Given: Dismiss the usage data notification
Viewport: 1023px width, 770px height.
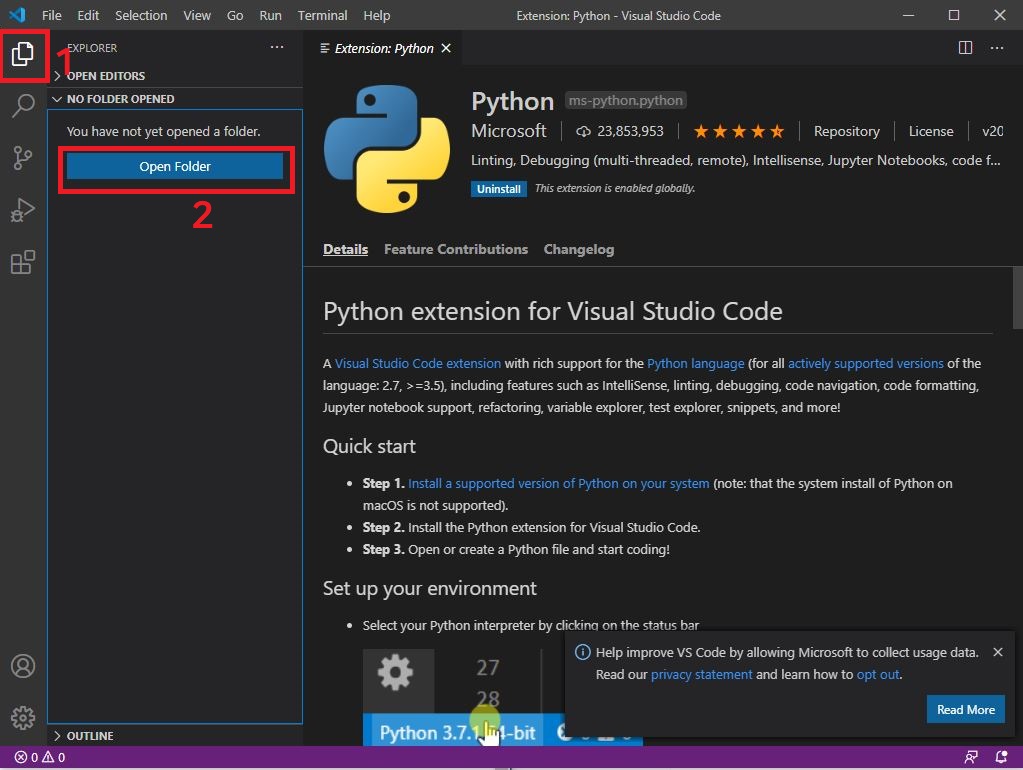Looking at the screenshot, I should click(998, 652).
